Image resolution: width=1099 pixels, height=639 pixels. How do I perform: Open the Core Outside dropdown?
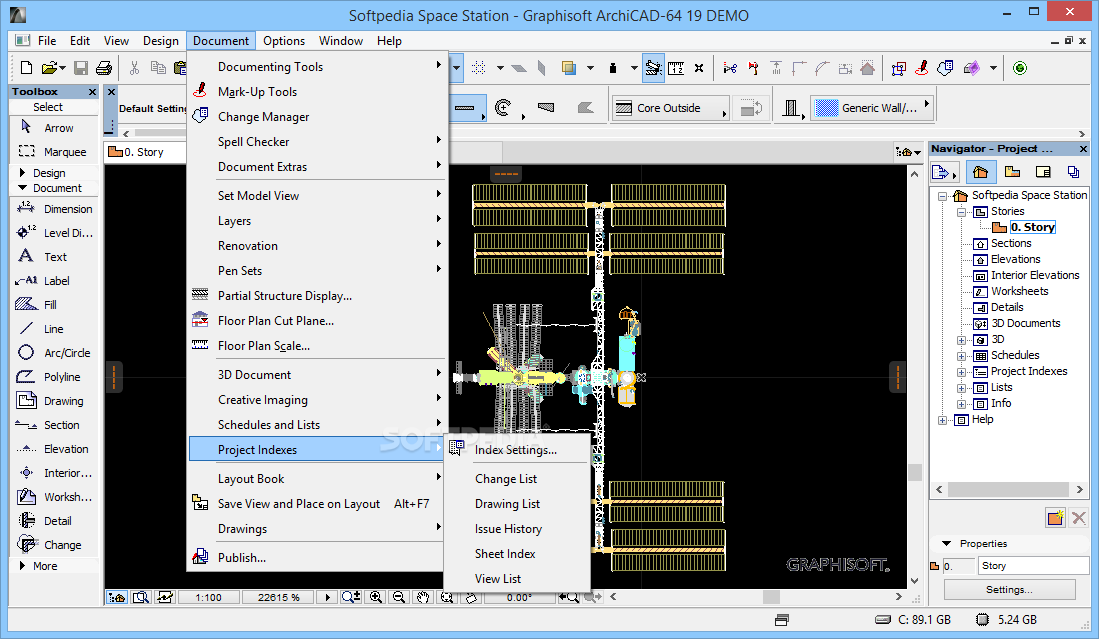(x=668, y=108)
